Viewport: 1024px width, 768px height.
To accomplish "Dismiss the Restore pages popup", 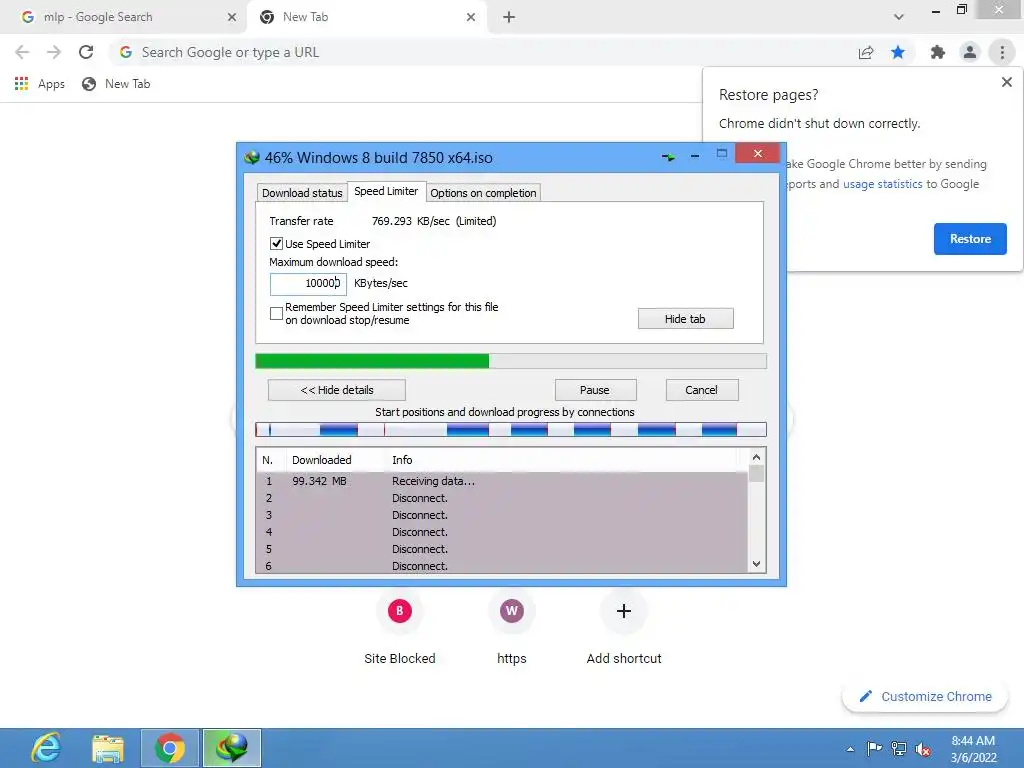I will [1006, 82].
